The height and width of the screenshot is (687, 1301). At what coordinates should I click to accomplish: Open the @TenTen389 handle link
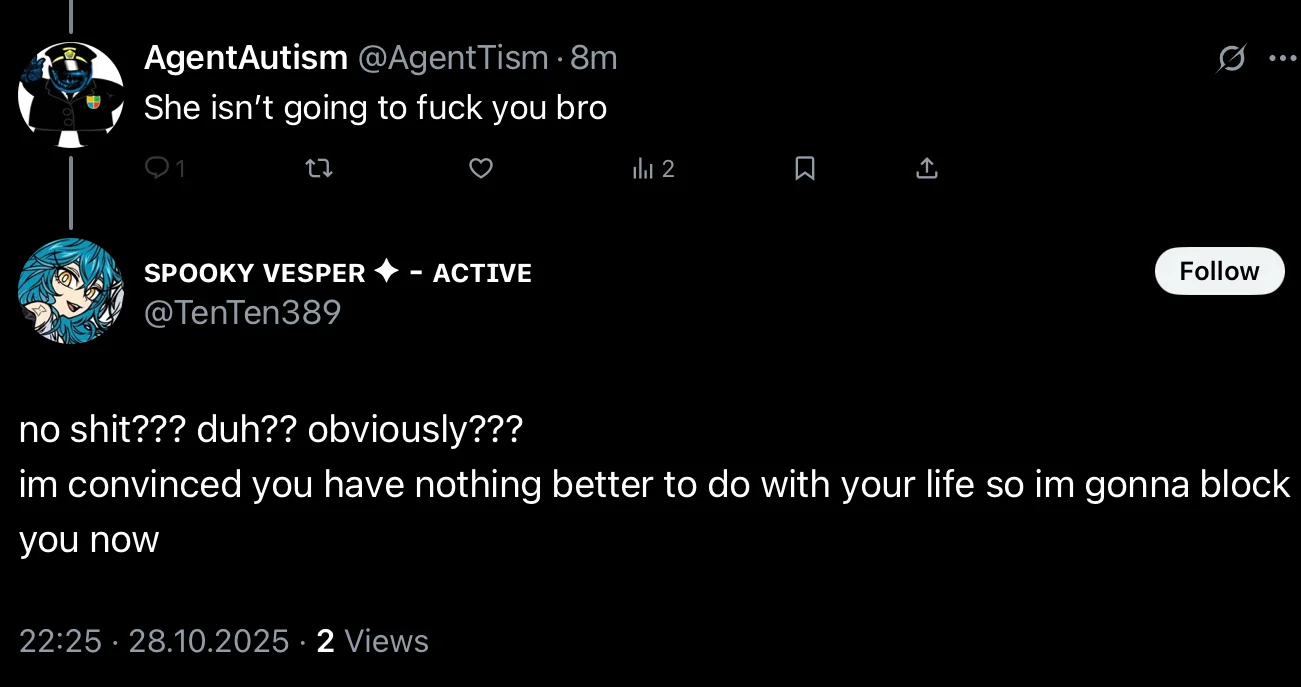[x=243, y=313]
